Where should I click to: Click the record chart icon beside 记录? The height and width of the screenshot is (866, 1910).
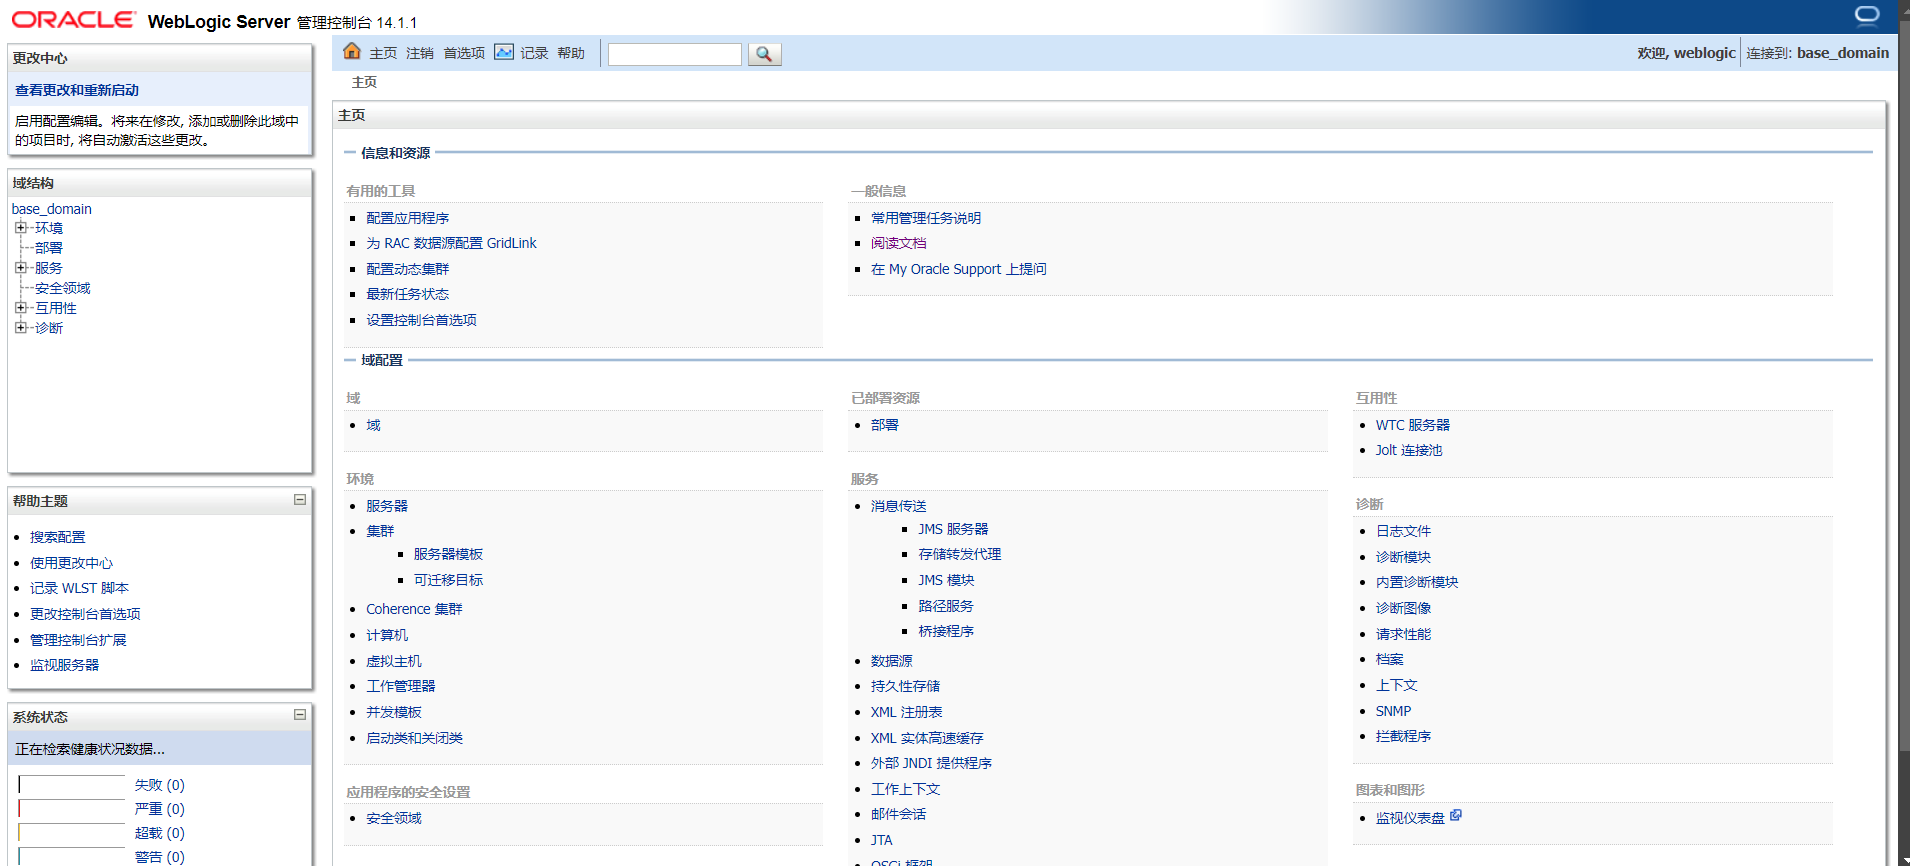point(504,52)
